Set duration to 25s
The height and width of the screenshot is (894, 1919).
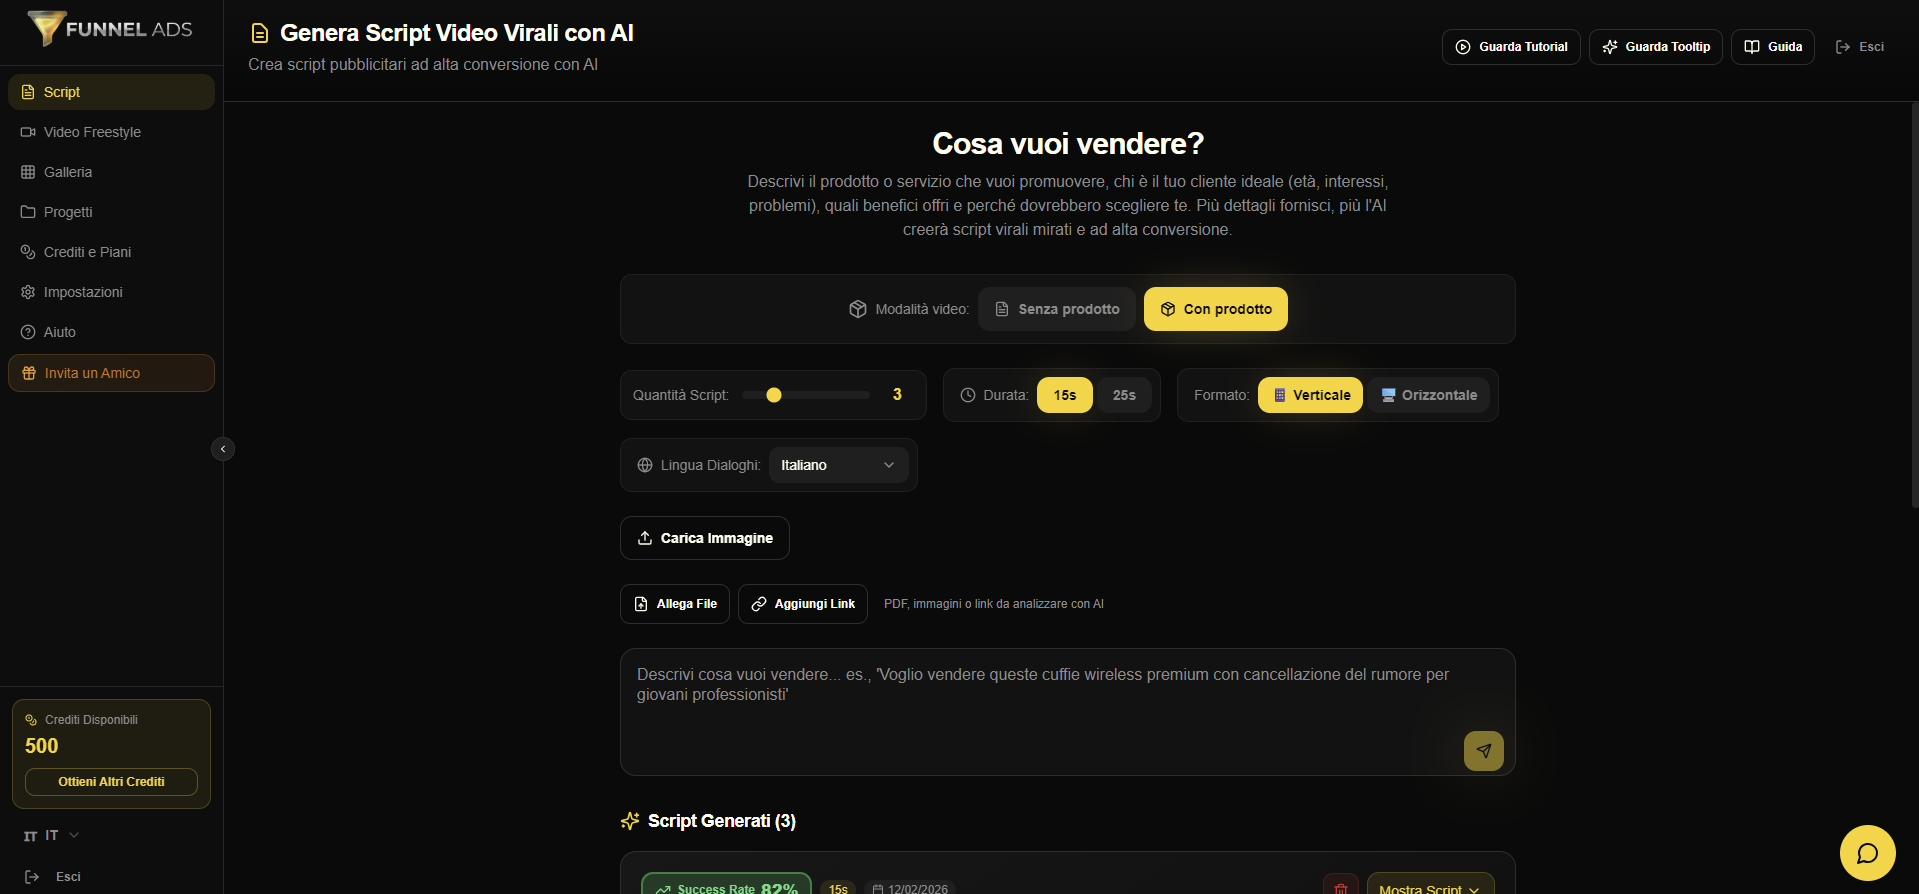(x=1124, y=395)
